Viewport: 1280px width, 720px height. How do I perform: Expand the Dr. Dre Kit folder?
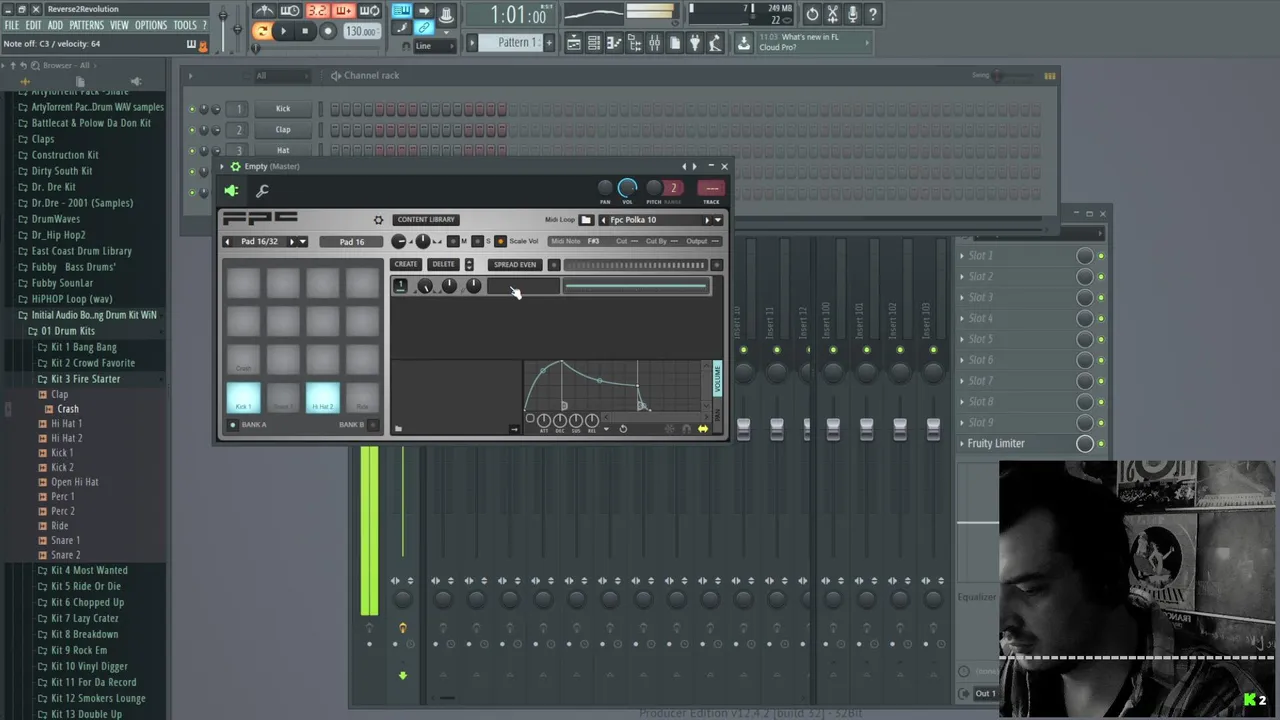click(53, 187)
